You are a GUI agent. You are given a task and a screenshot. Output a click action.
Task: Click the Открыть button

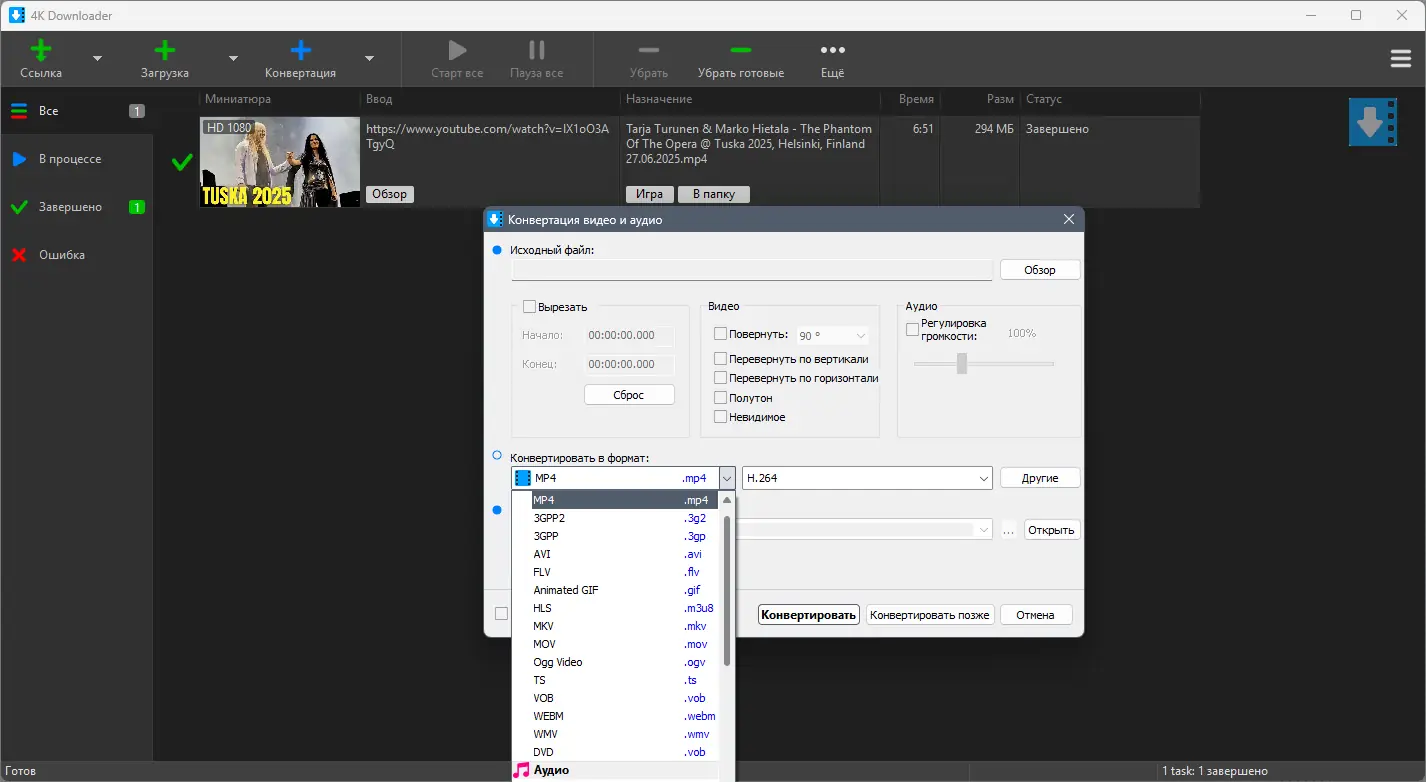(x=1051, y=530)
